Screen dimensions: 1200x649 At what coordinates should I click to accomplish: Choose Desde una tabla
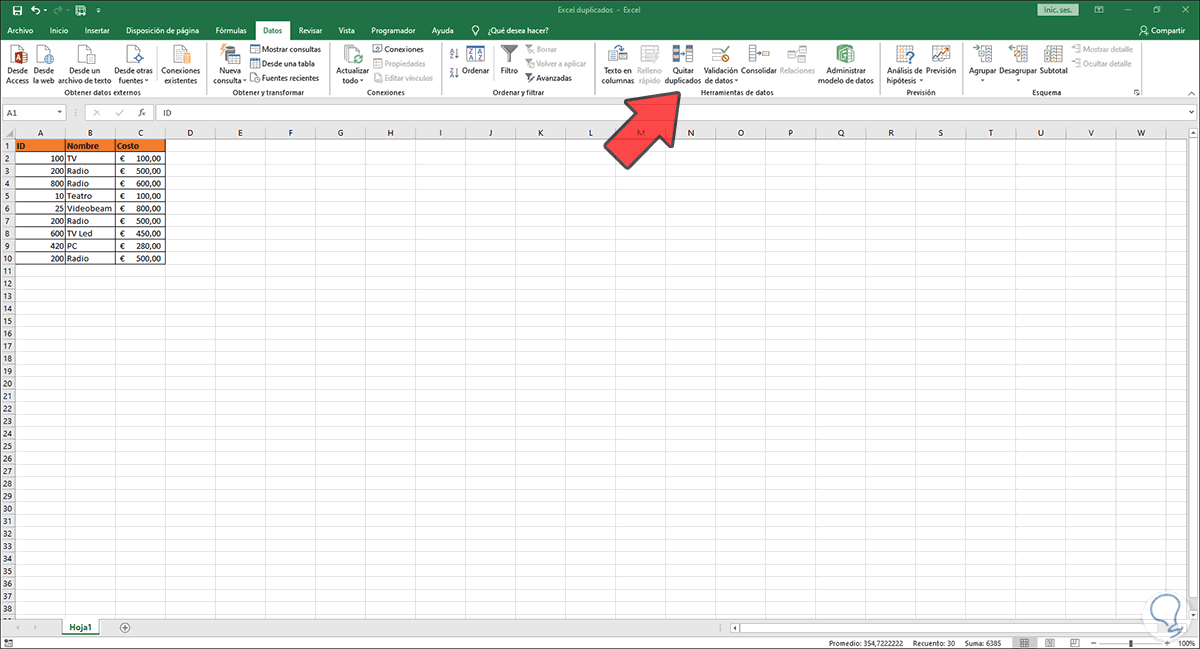tap(282, 63)
